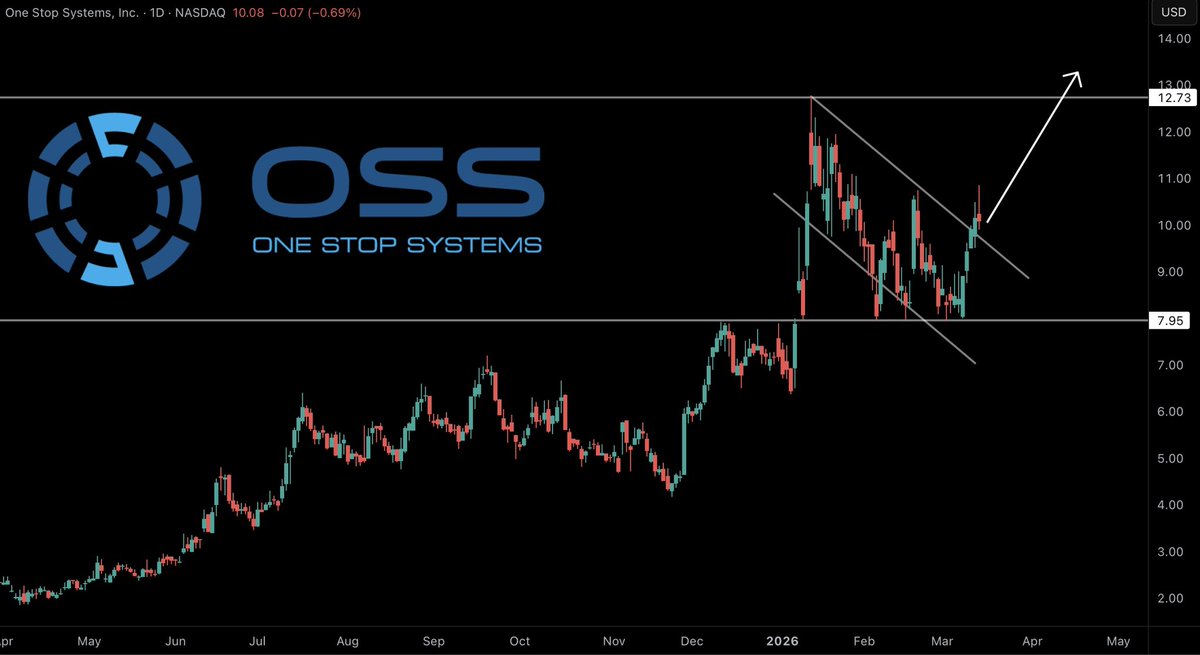This screenshot has height=655, width=1200.
Task: Click the Aug label on time axis
Action: 348,641
